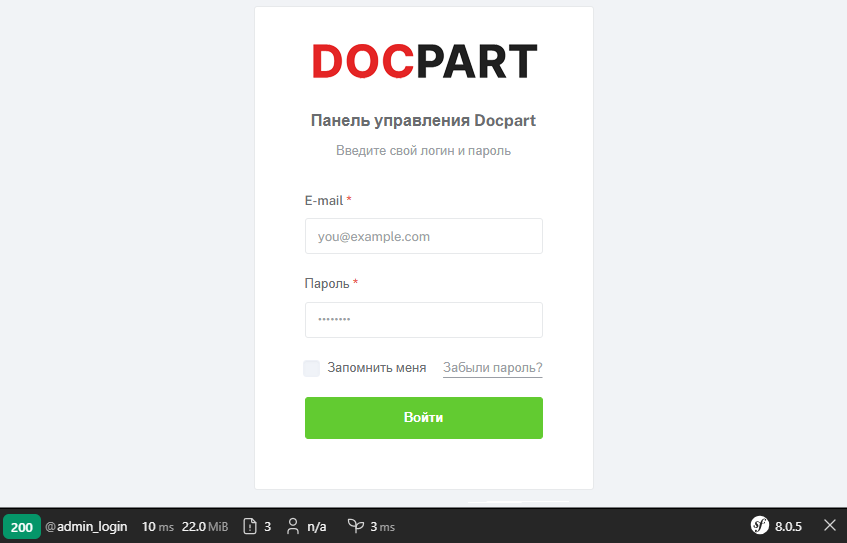Open the Symfony 8.0.5 version info
The height and width of the screenshot is (543, 847).
pos(788,526)
